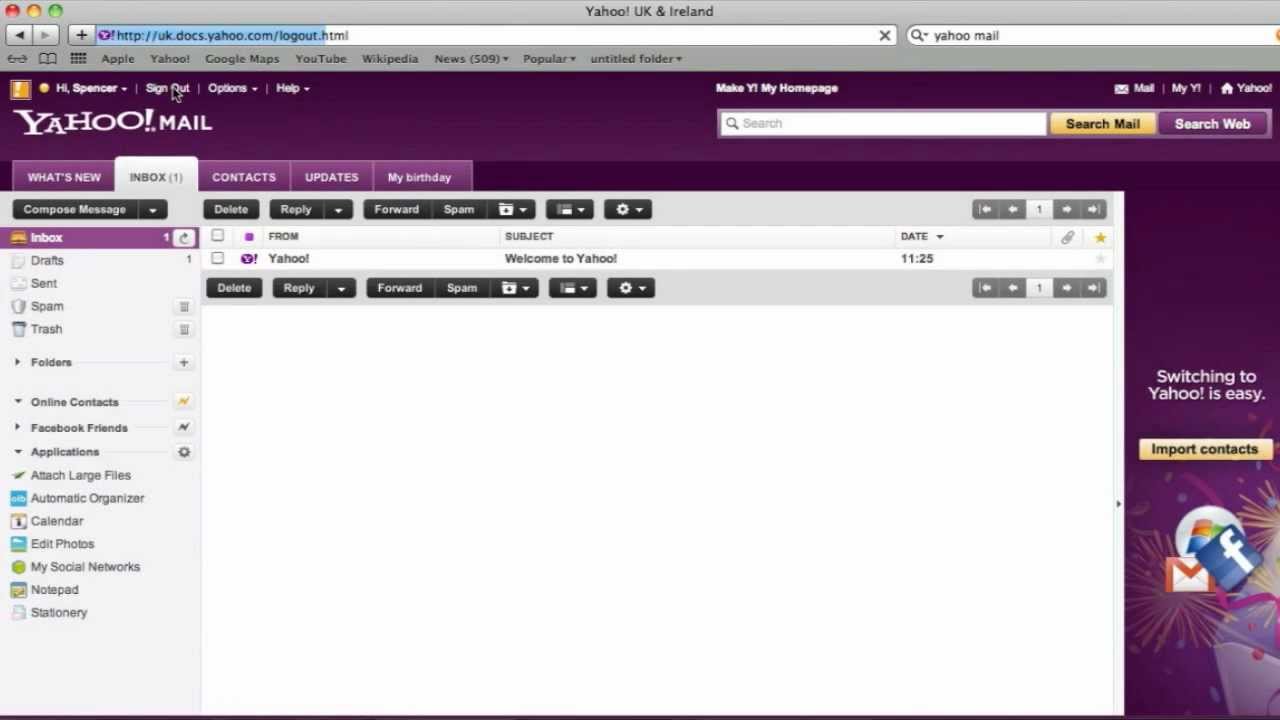Click the Sign Out link

click(167, 88)
